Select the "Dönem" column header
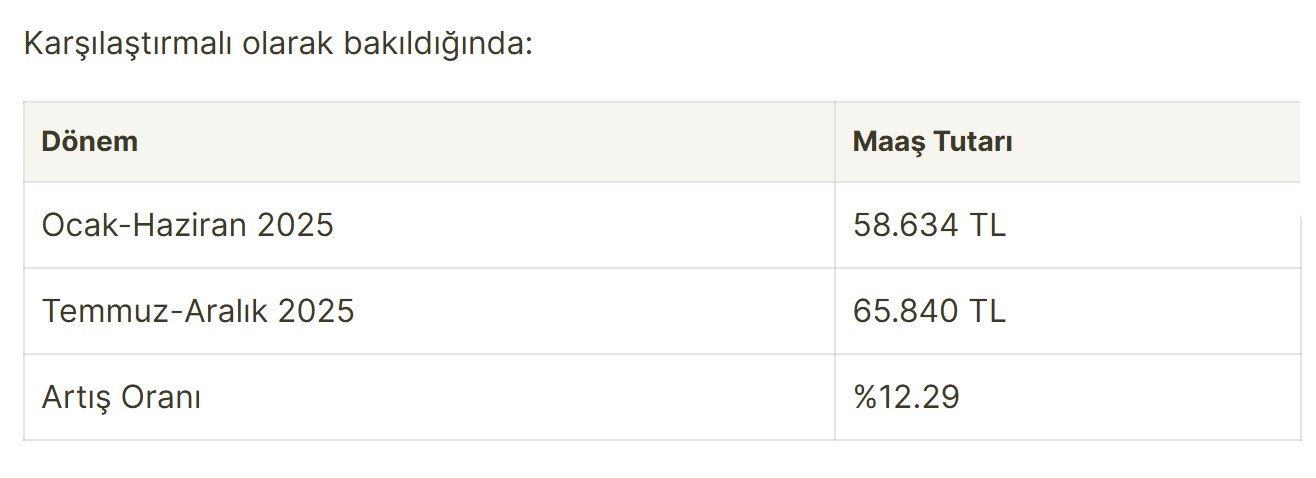1316x478 pixels. point(89,142)
